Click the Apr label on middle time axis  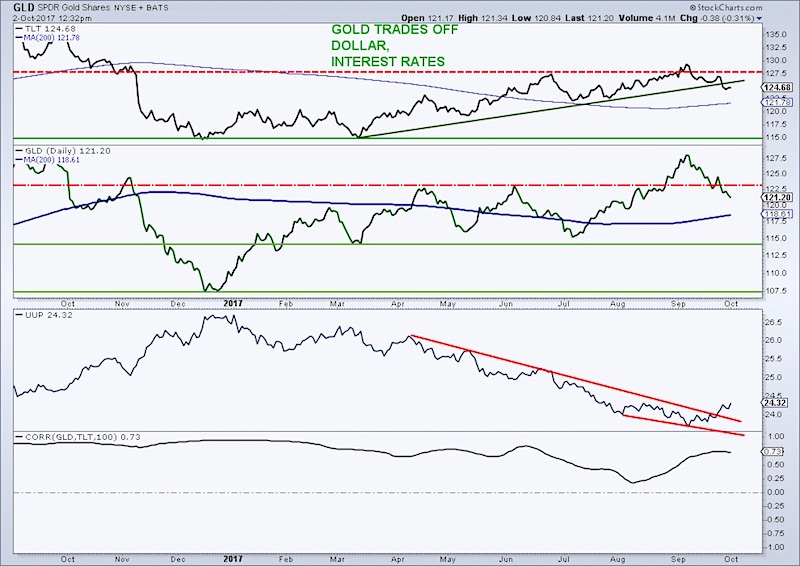(x=397, y=303)
